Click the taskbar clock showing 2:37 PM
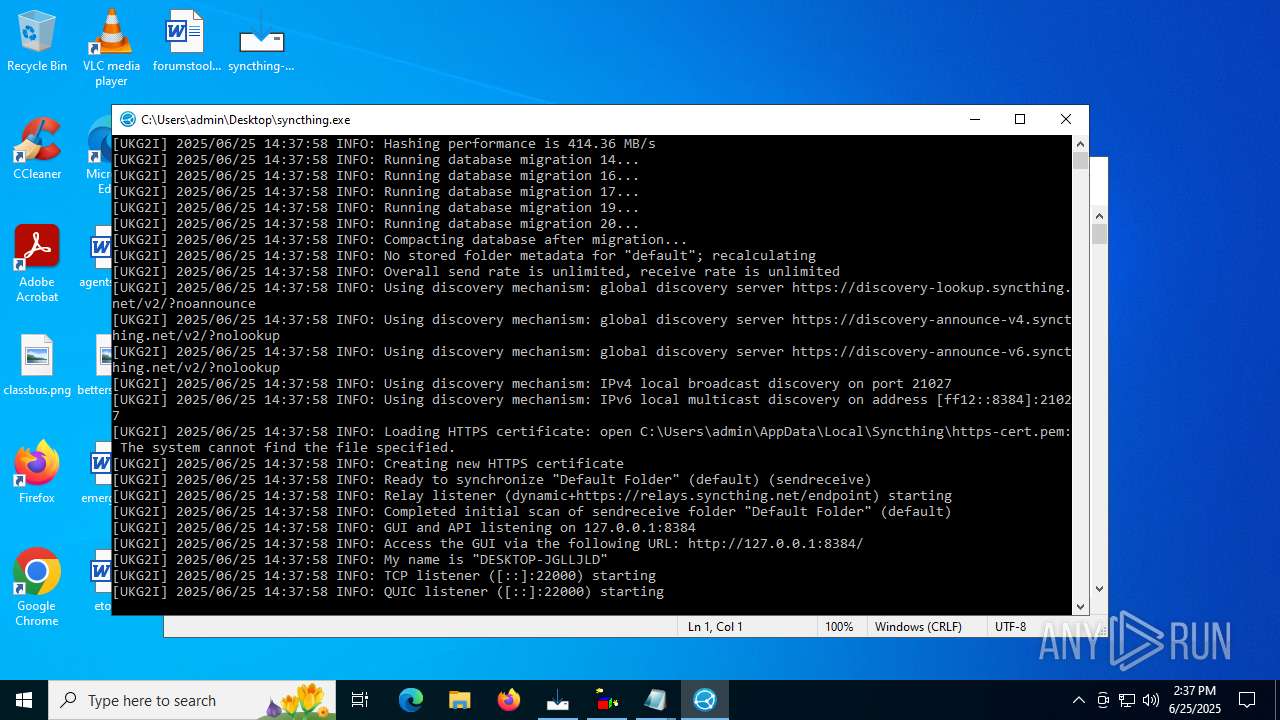 (x=1195, y=700)
